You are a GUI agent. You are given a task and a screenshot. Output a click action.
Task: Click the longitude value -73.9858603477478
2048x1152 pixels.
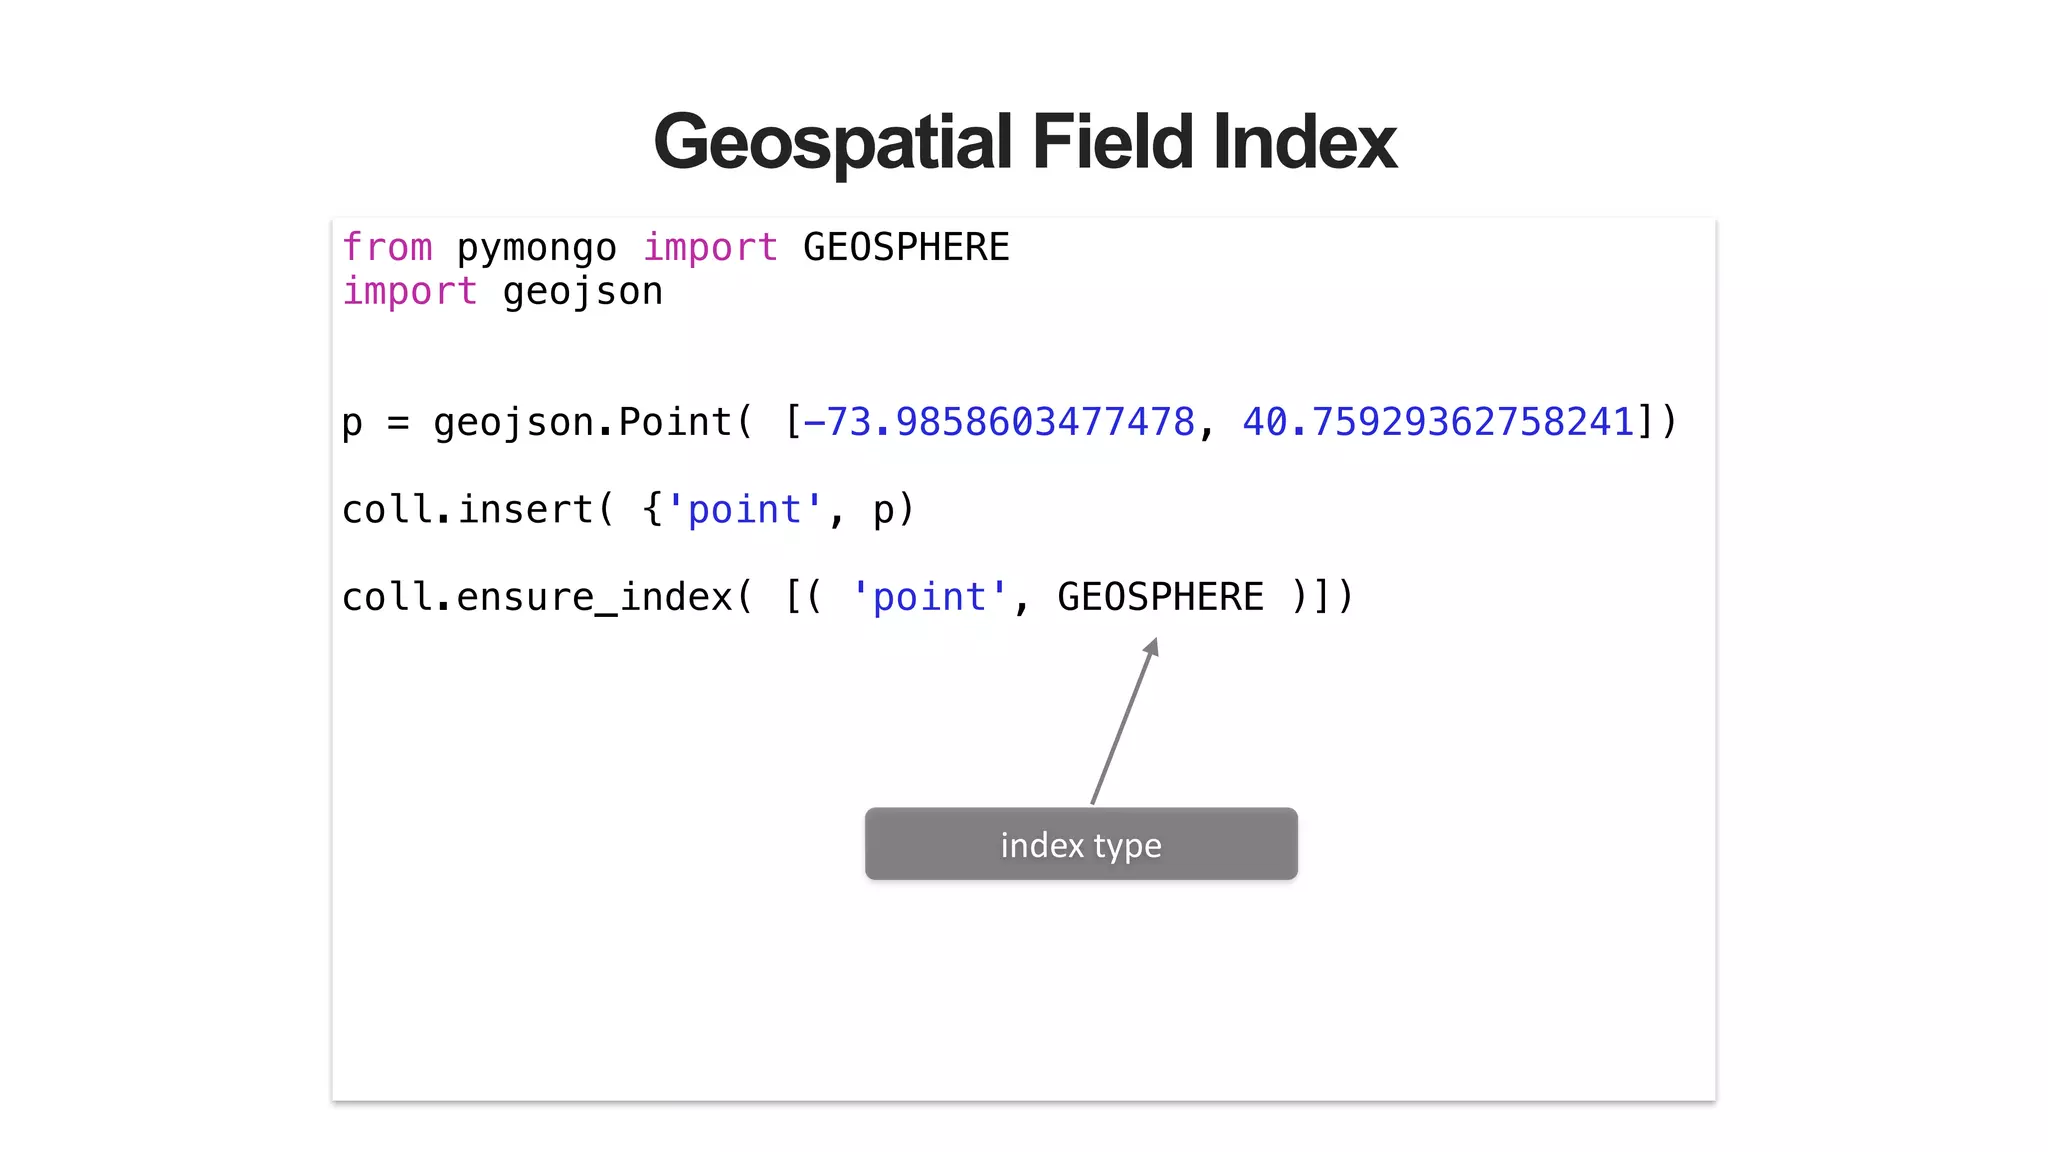(x=999, y=422)
